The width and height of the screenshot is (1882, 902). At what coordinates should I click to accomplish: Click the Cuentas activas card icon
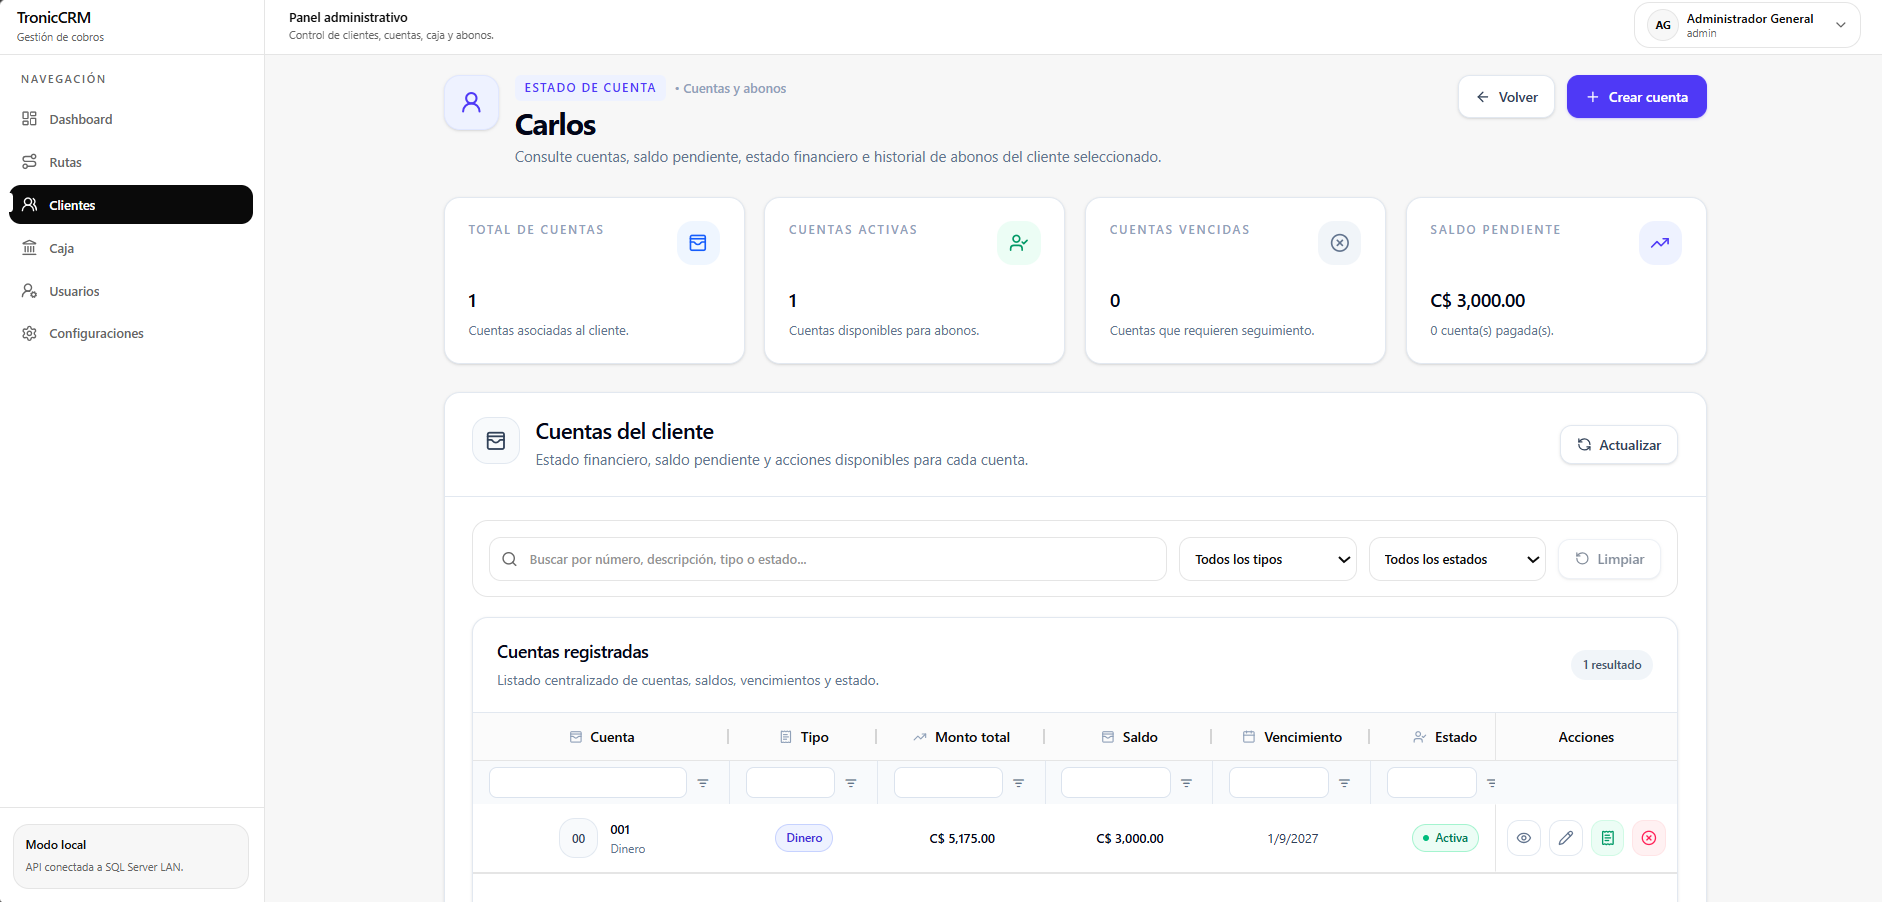1019,243
